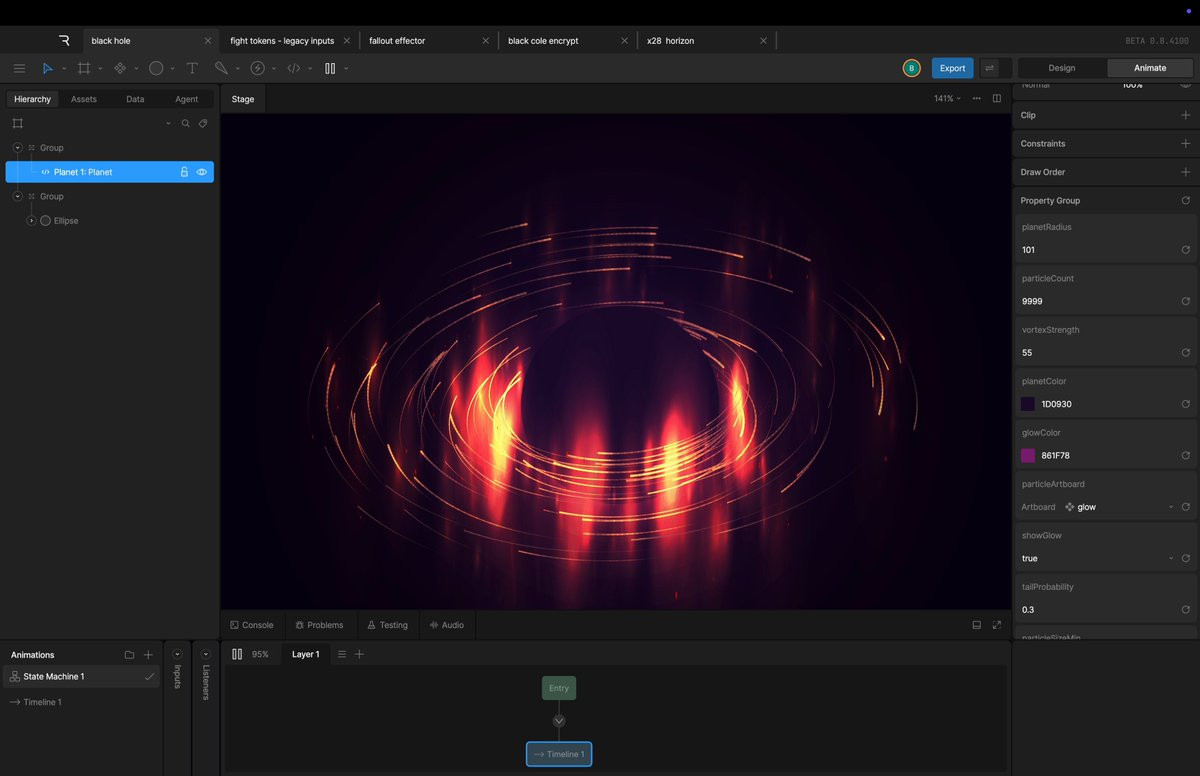This screenshot has height=776, width=1200.
Task: Switch to Design mode
Action: point(1061,68)
